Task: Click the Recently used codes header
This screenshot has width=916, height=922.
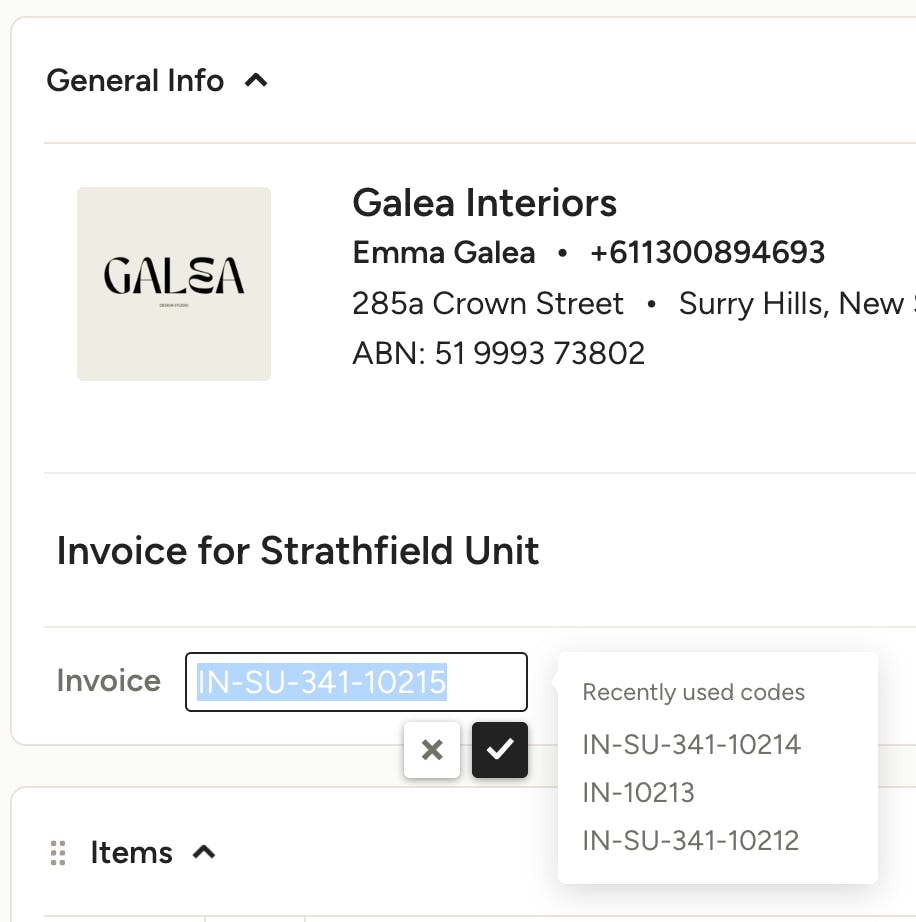Action: click(694, 693)
